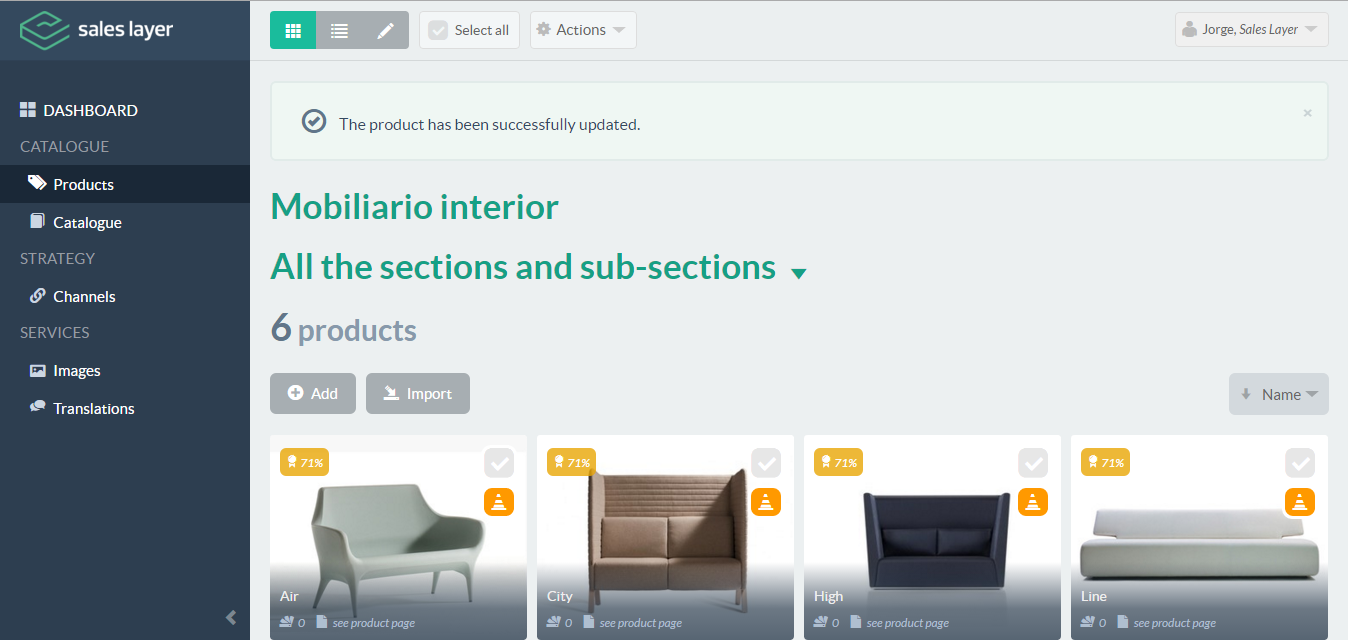Screen dimensions: 1348x640
Task: Click the variants icon under Air
Action: point(287,622)
